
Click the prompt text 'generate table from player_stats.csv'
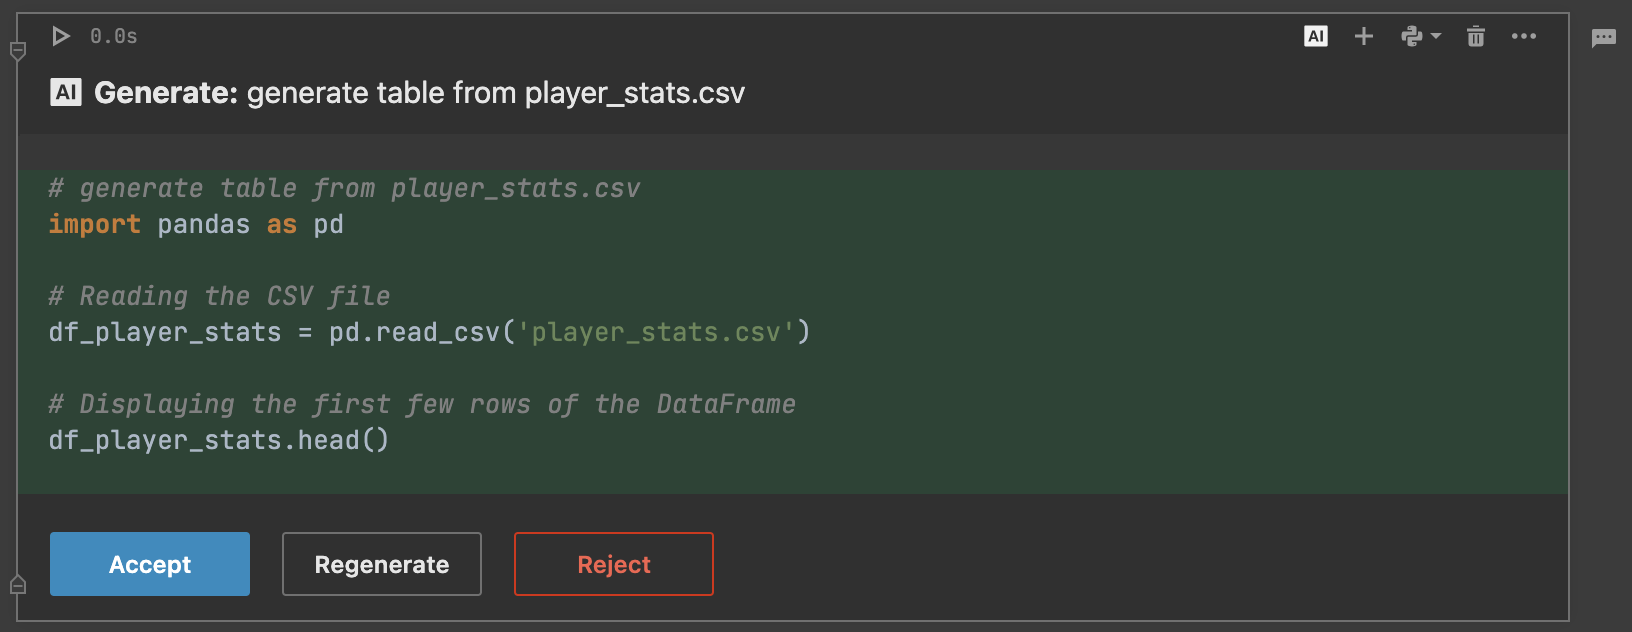[495, 93]
